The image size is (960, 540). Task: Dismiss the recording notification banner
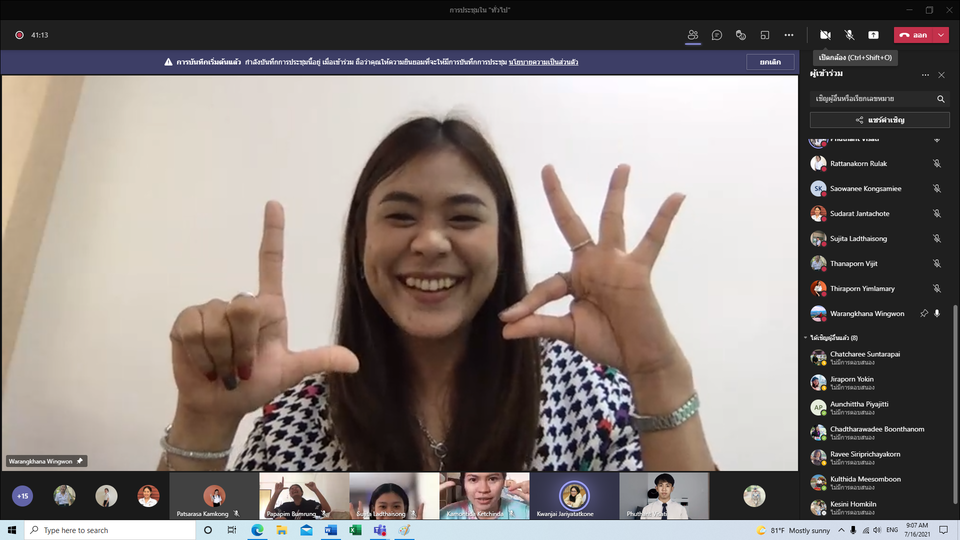pyautogui.click(x=770, y=62)
